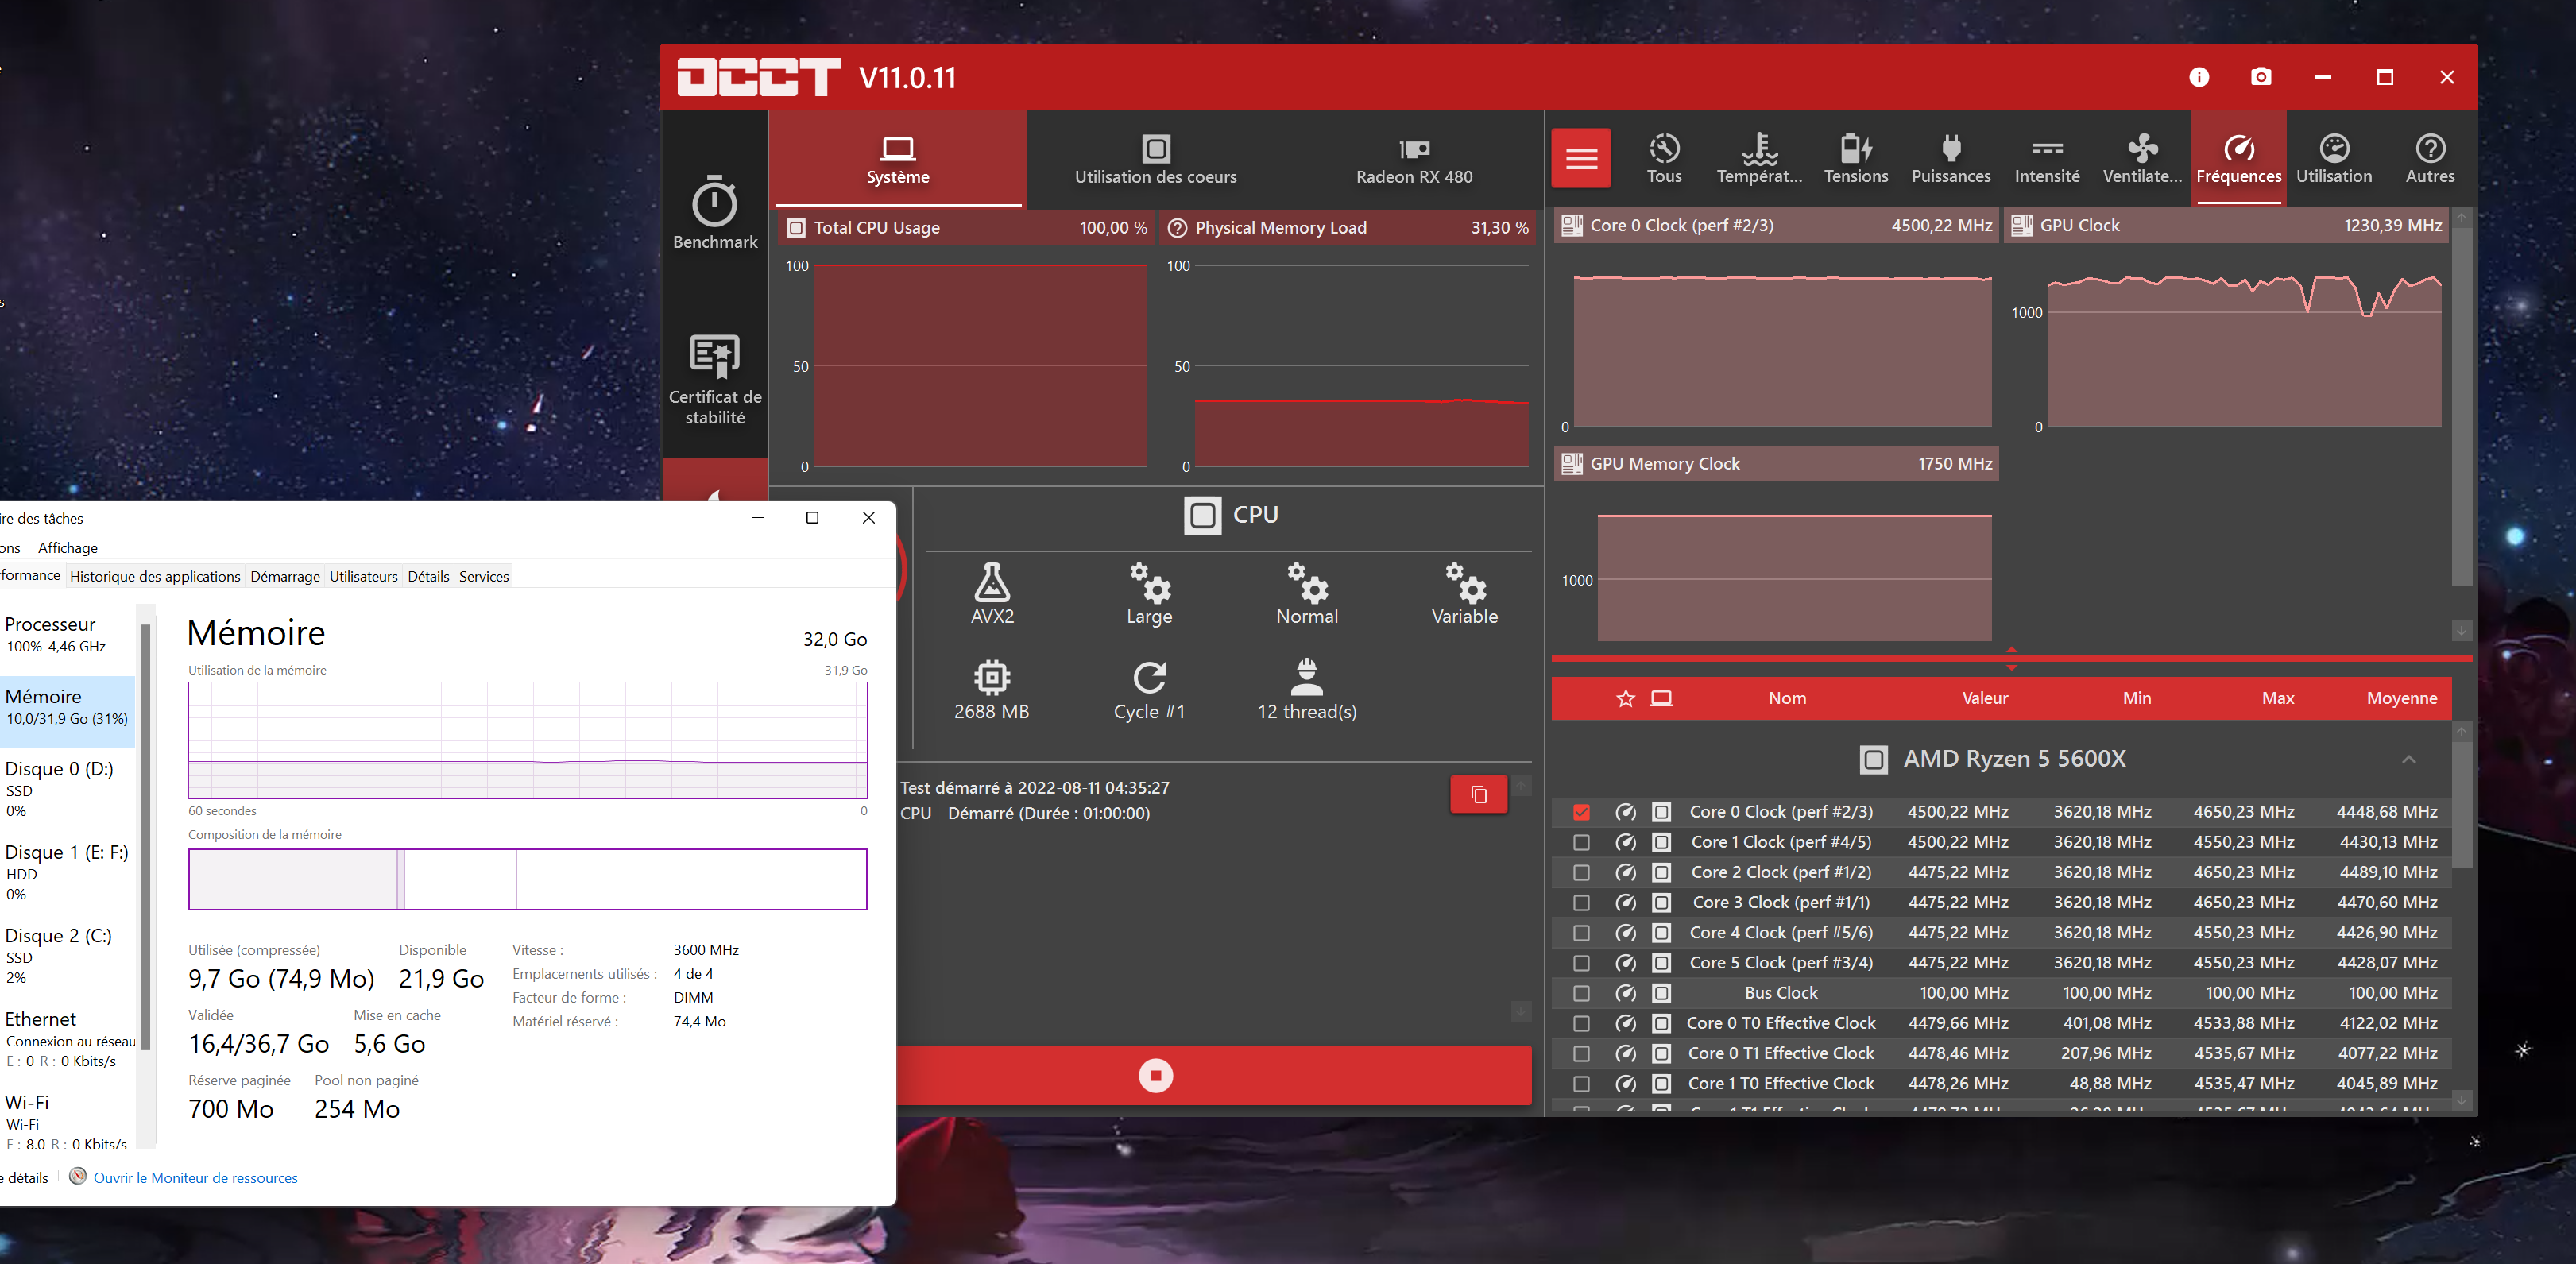Select the Températures monitoring icon
2576x1264 pixels.
[1759, 158]
